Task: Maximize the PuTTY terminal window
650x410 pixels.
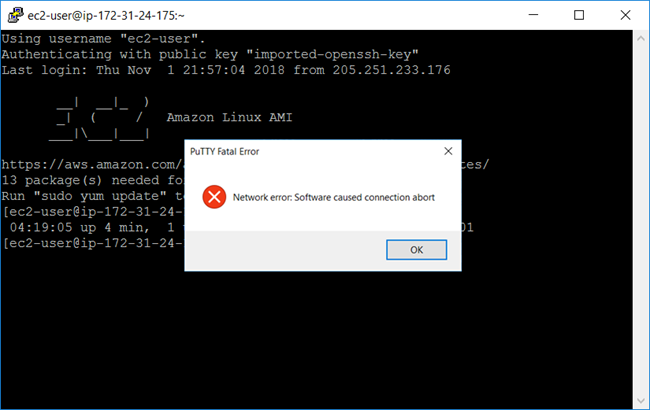Action: point(579,15)
